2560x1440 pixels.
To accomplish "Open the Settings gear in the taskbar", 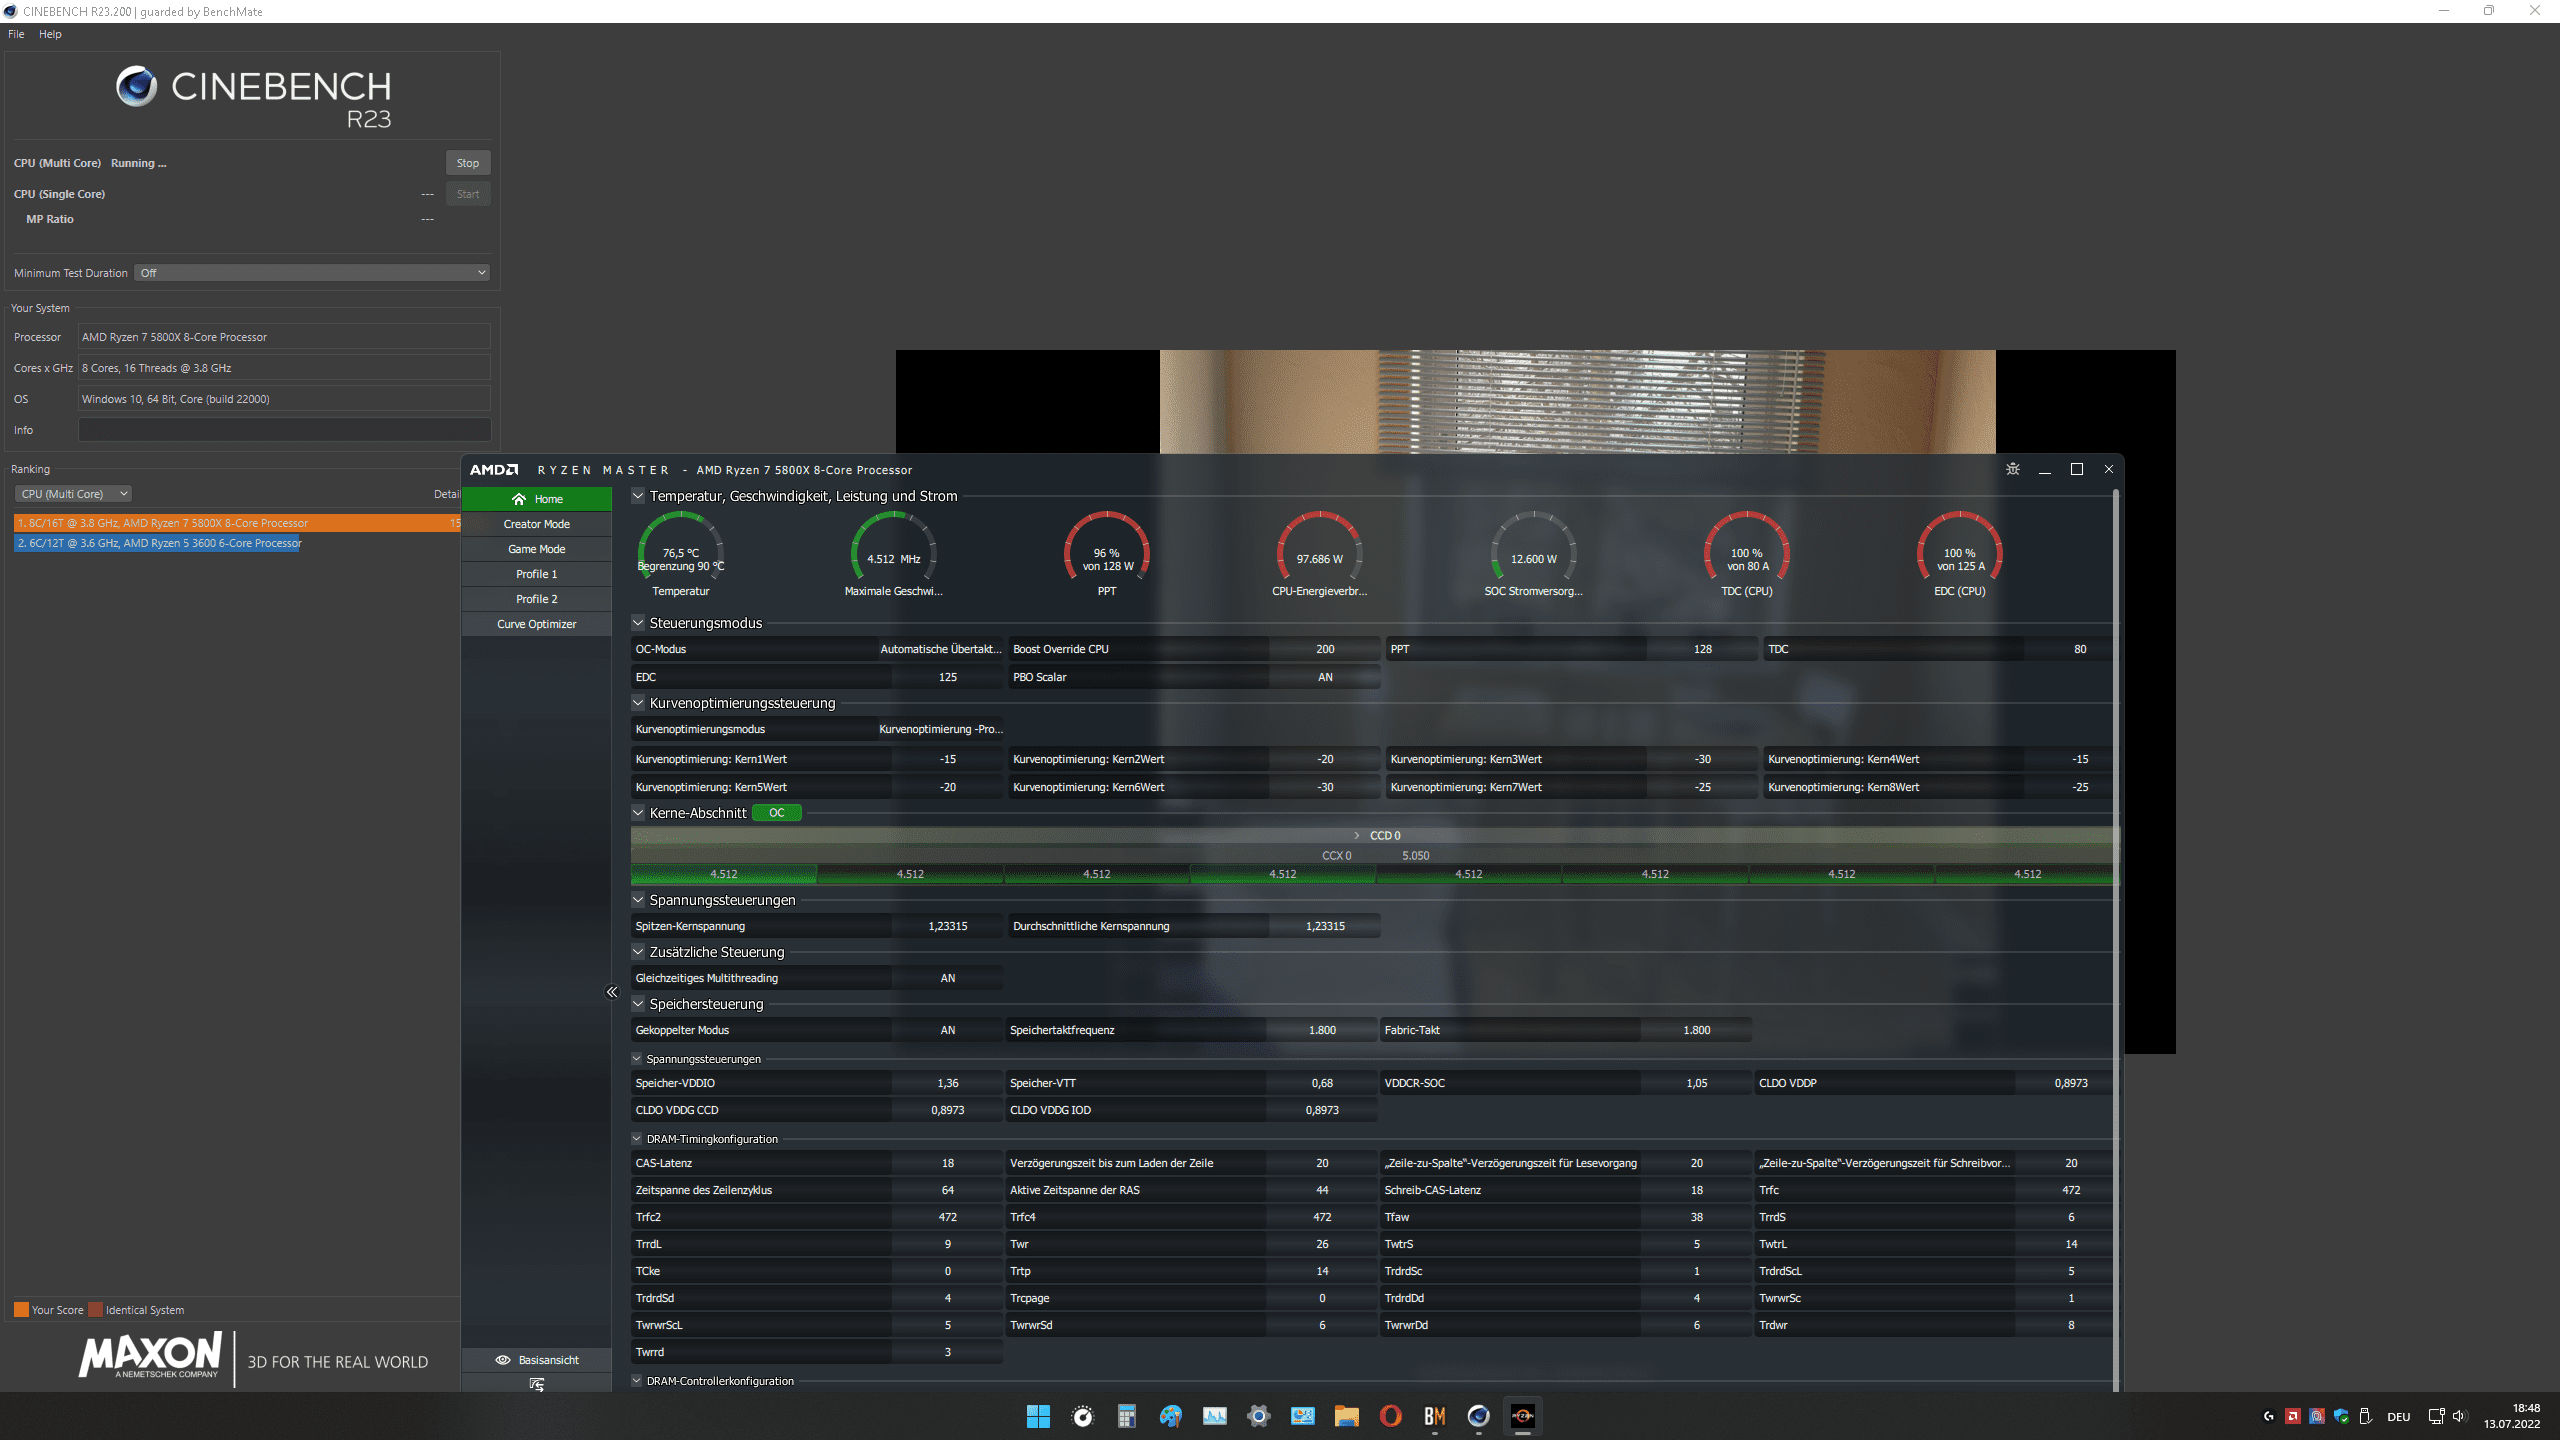I will 1259,1416.
